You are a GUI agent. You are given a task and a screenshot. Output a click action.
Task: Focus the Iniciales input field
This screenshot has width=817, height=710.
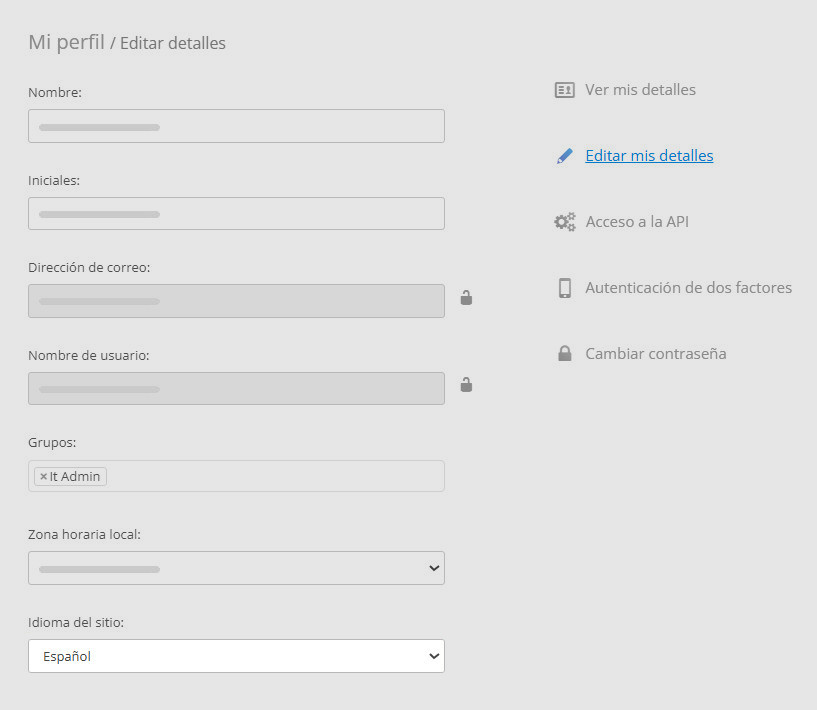(236, 214)
